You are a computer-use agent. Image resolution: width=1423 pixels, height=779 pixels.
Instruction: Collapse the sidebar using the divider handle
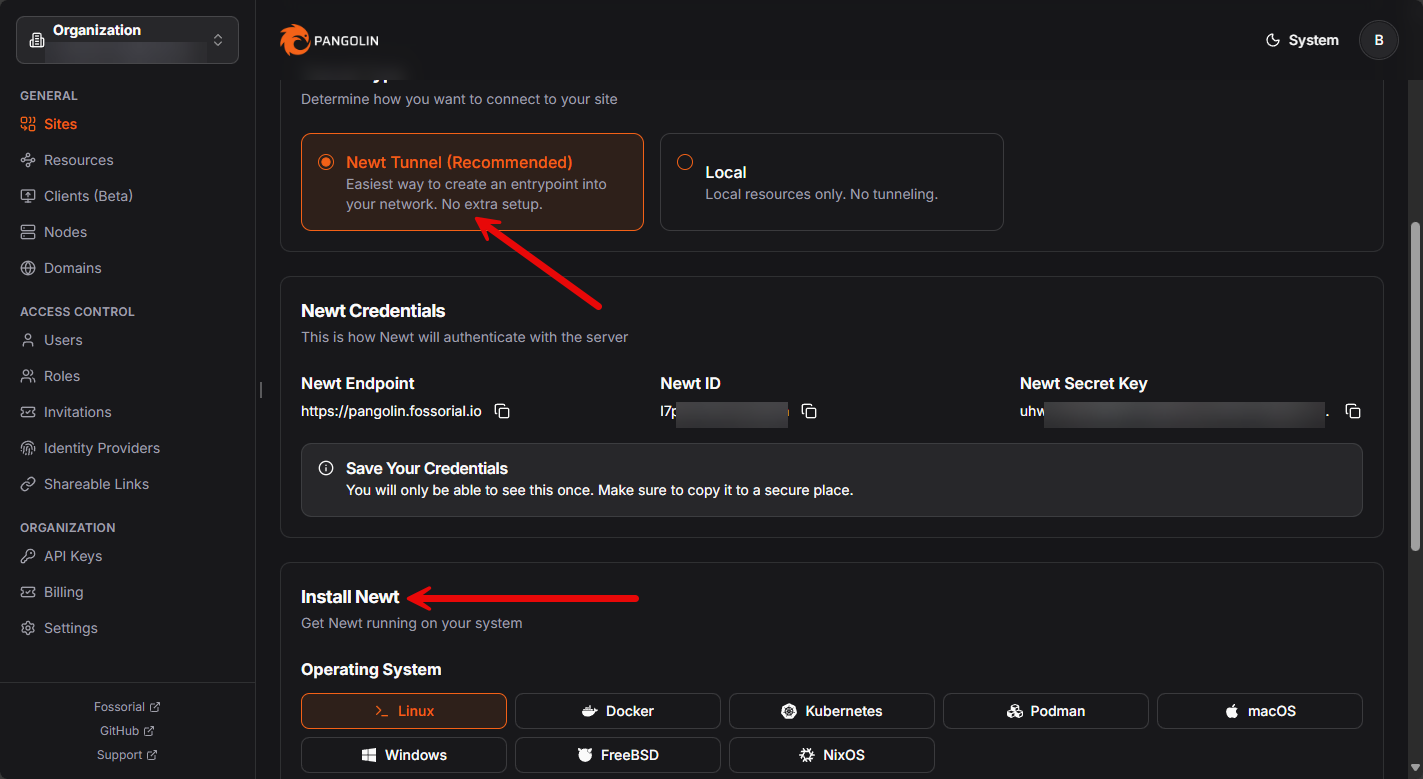pyautogui.click(x=260, y=389)
